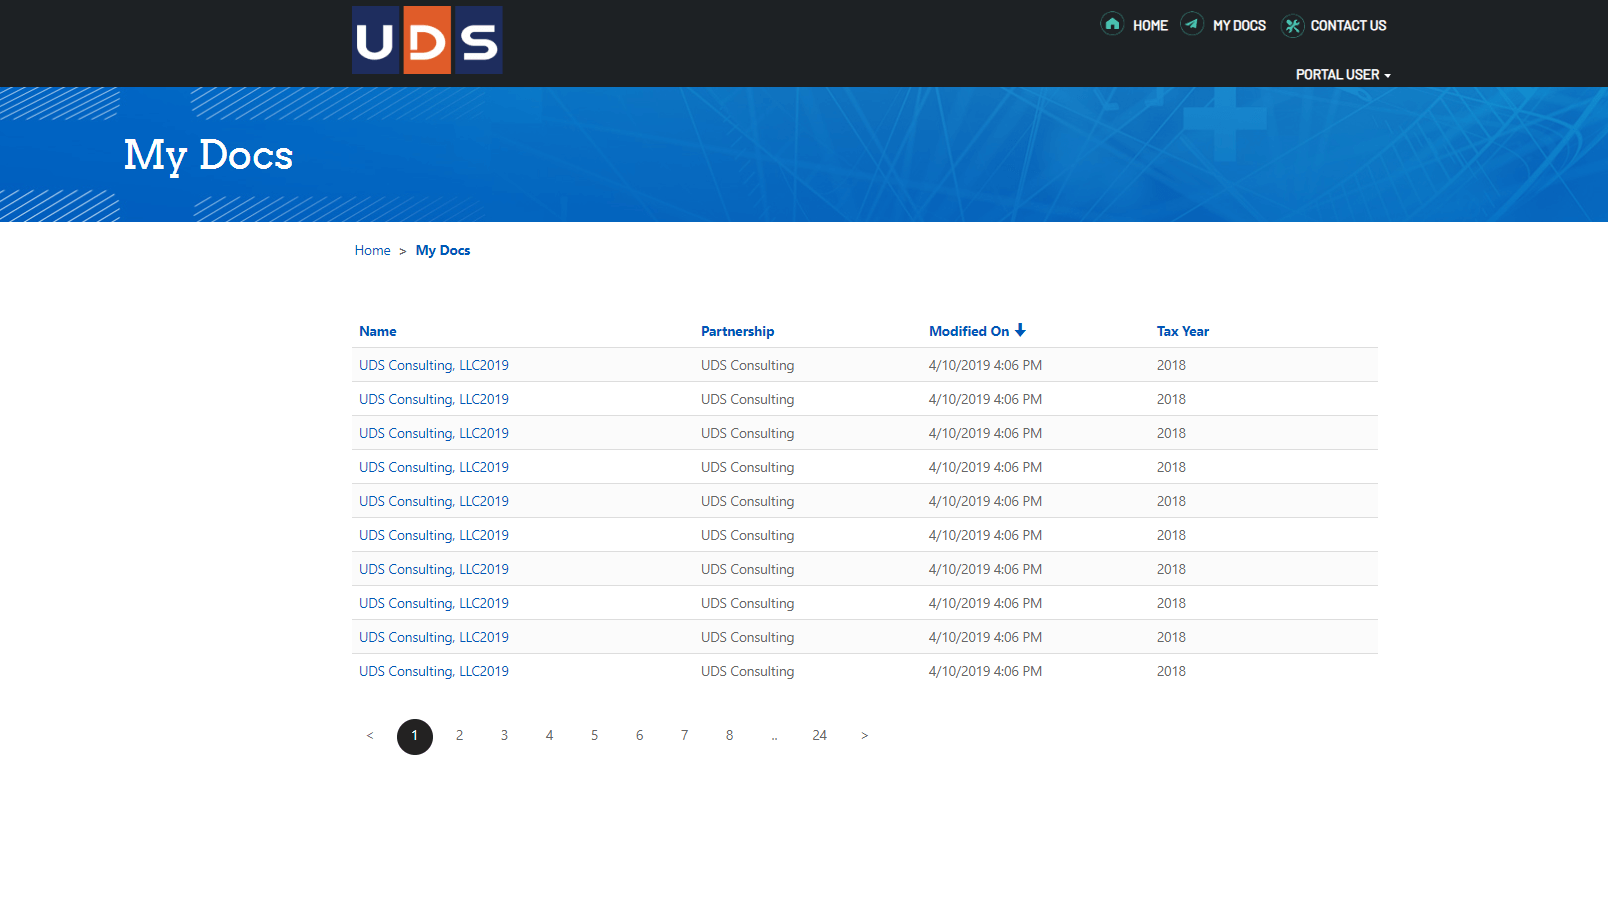Select page 5 in the pagination bar
This screenshot has width=1608, height=912.
coord(595,735)
